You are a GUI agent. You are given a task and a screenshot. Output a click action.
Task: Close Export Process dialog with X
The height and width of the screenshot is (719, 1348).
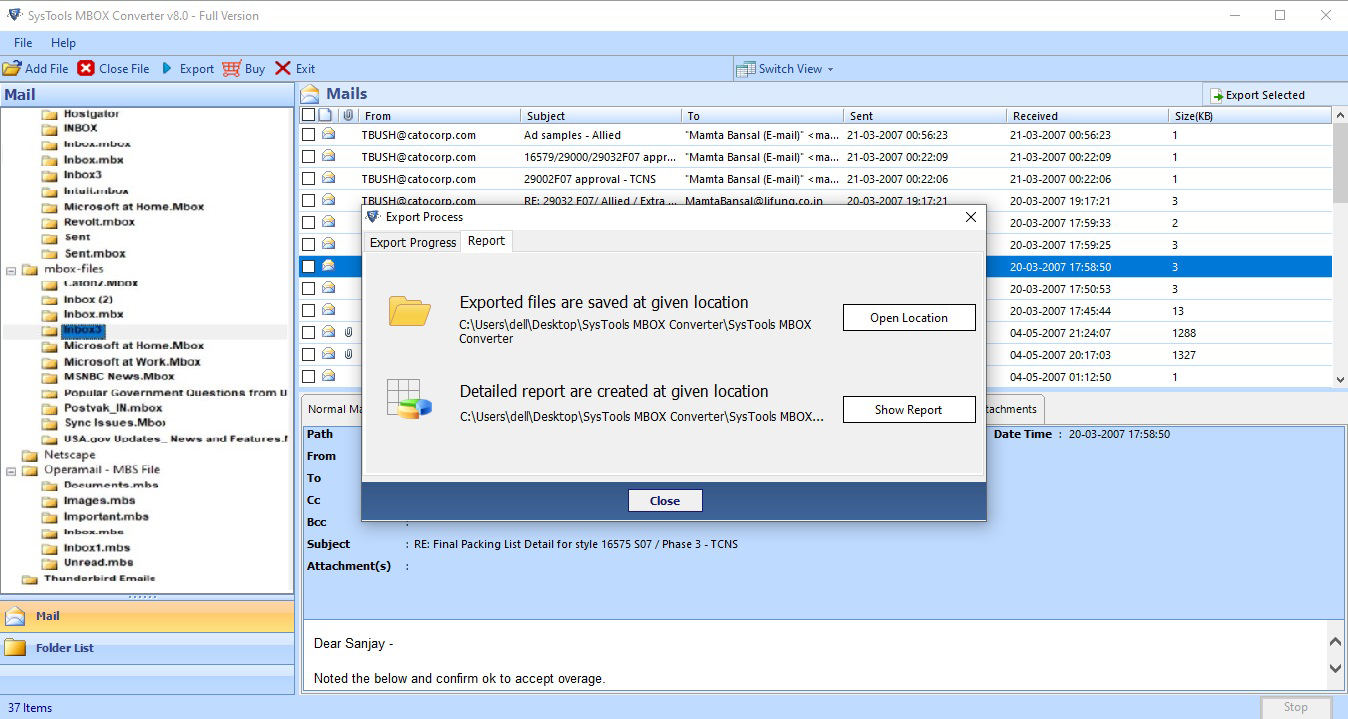970,217
